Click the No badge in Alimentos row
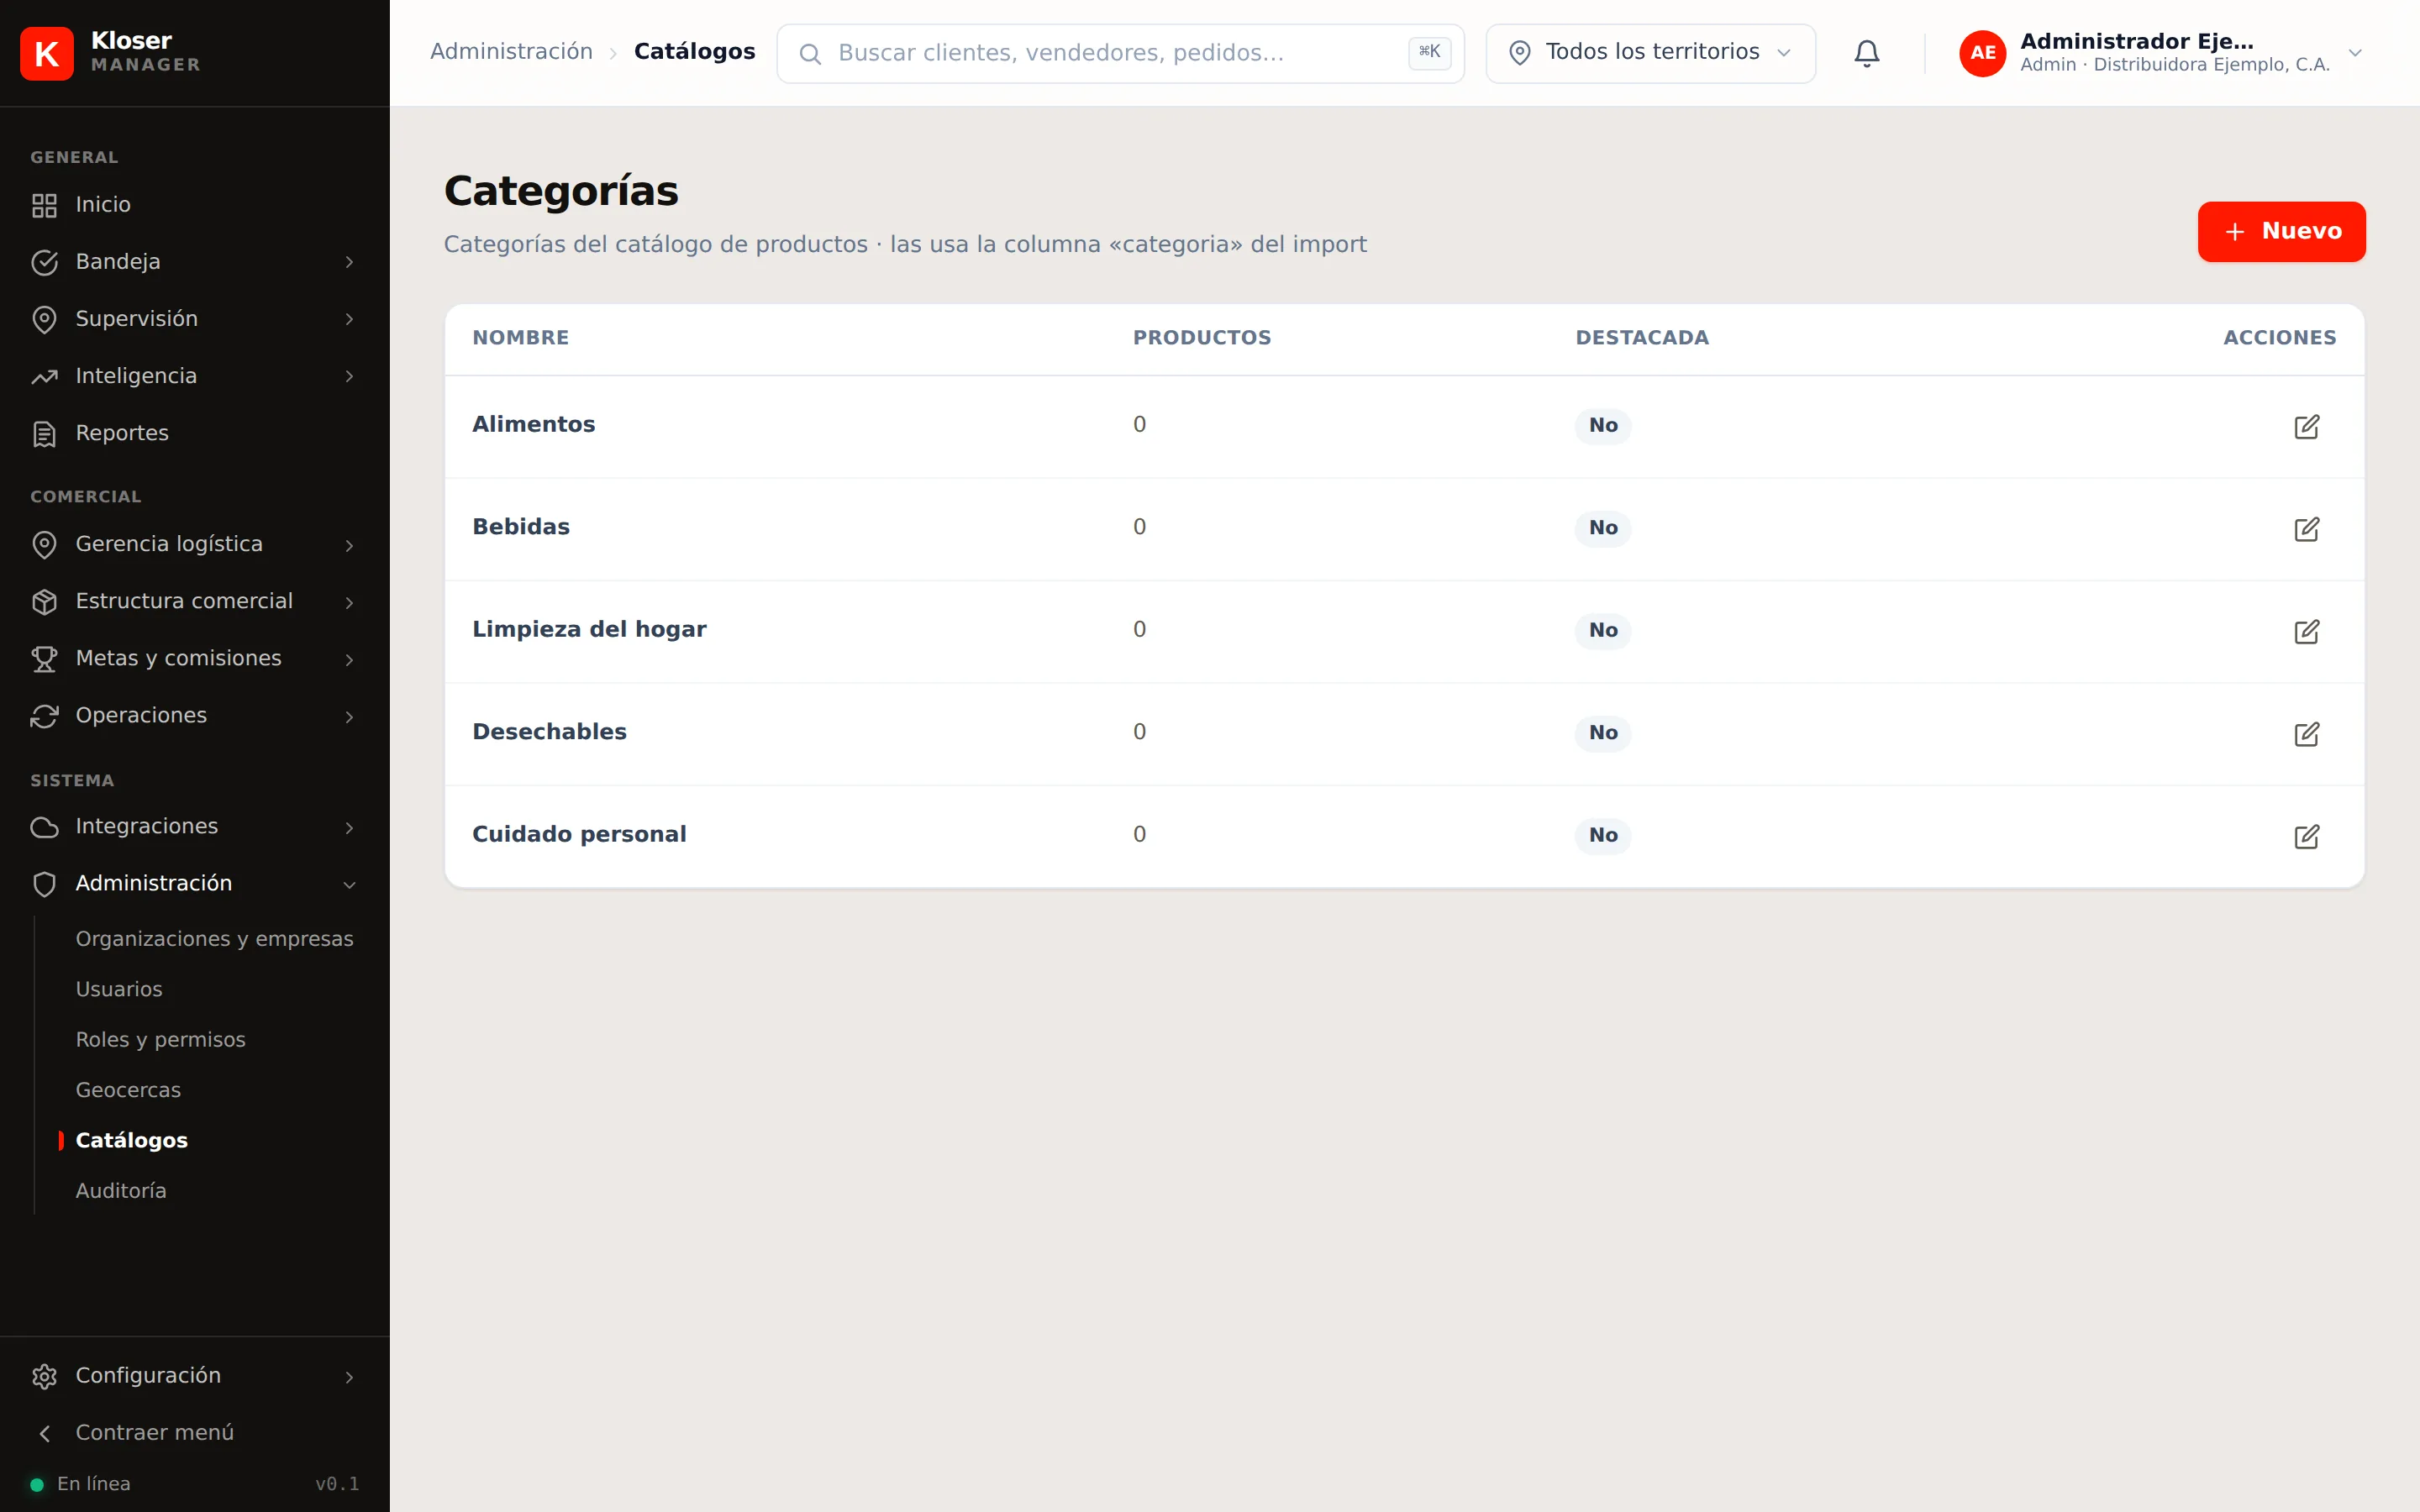The width and height of the screenshot is (2420, 1512). [1603, 425]
